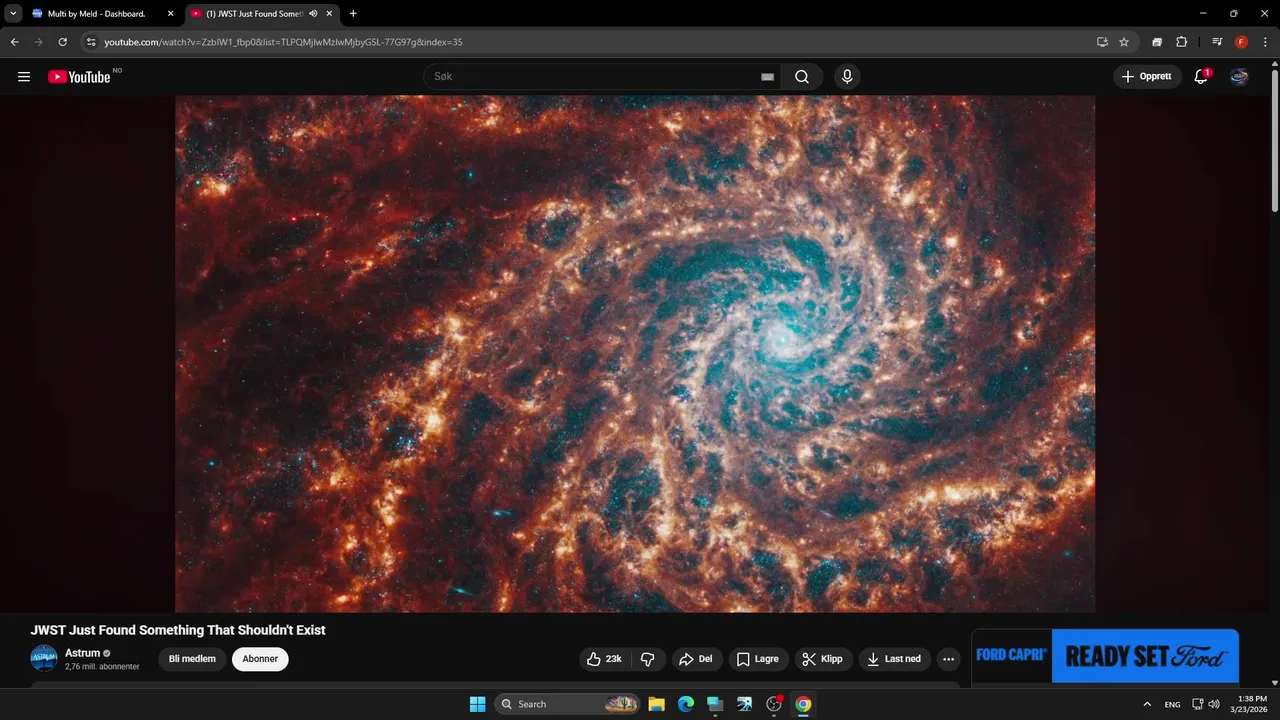1280x720 pixels.
Task: Start voice search with microphone icon
Action: point(847,77)
